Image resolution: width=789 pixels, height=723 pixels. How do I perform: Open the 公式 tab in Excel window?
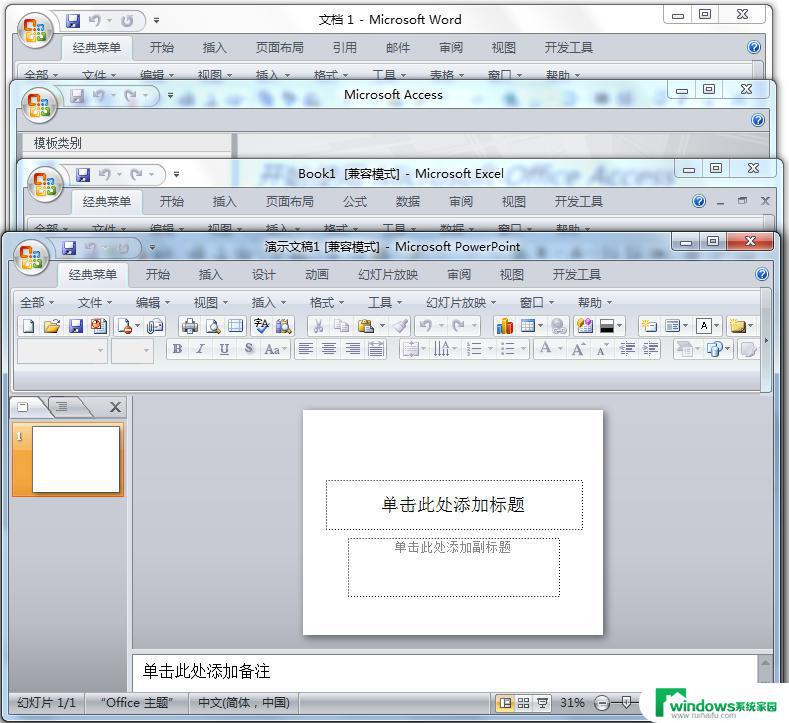[x=355, y=202]
